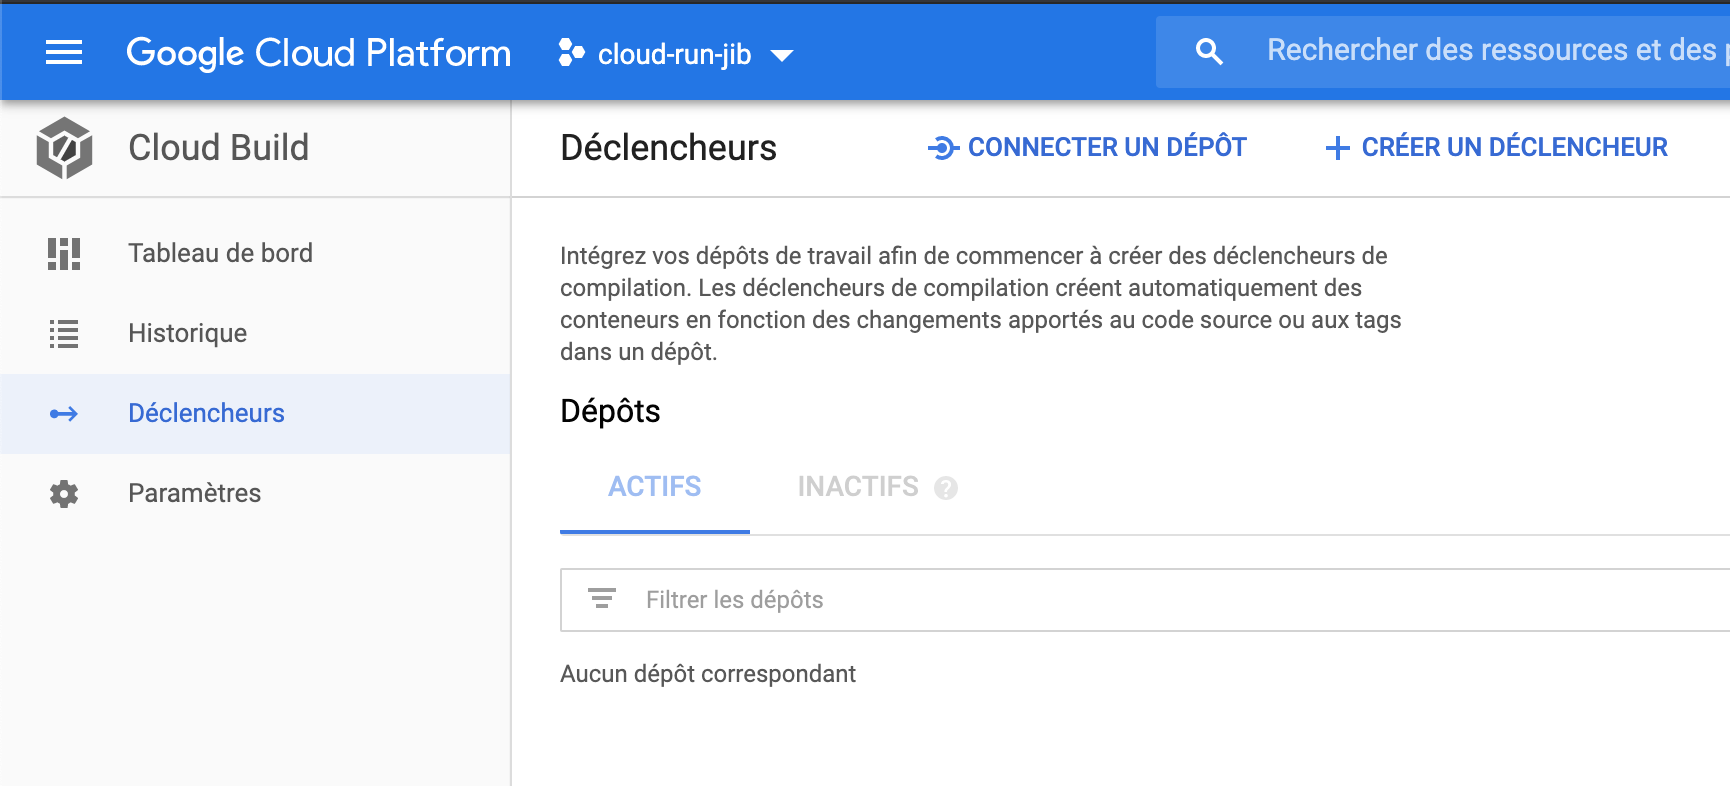Click the search magnifier icon
This screenshot has width=1730, height=786.
[x=1209, y=52]
